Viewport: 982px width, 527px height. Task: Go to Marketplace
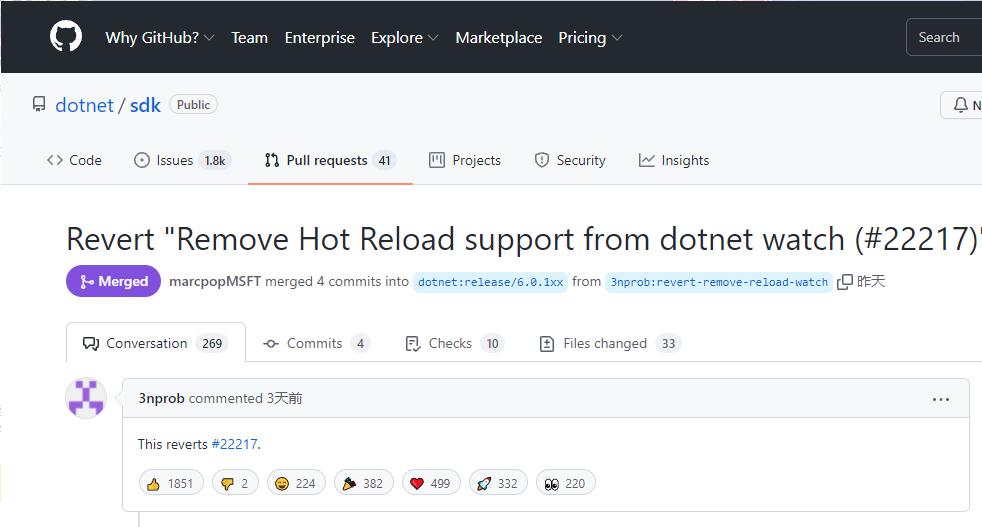(499, 38)
